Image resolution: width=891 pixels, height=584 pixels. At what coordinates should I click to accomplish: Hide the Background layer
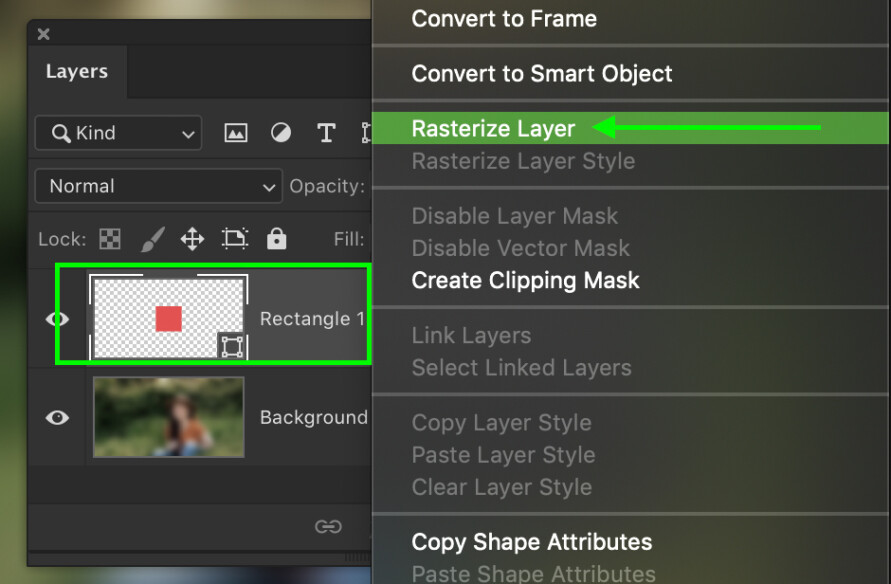coord(57,417)
